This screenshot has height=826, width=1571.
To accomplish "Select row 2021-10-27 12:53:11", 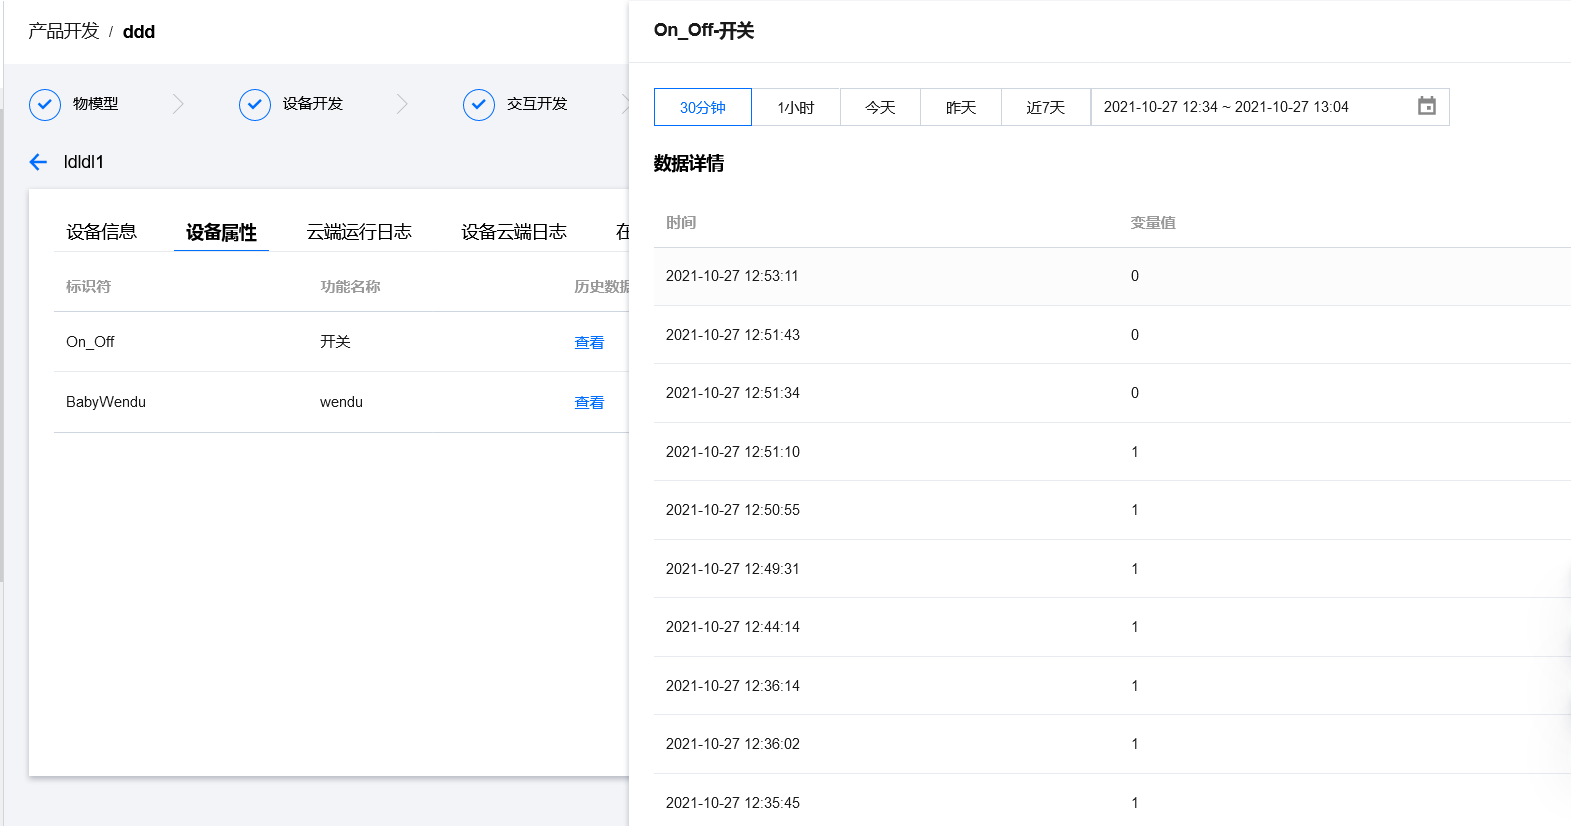I will tap(1112, 276).
